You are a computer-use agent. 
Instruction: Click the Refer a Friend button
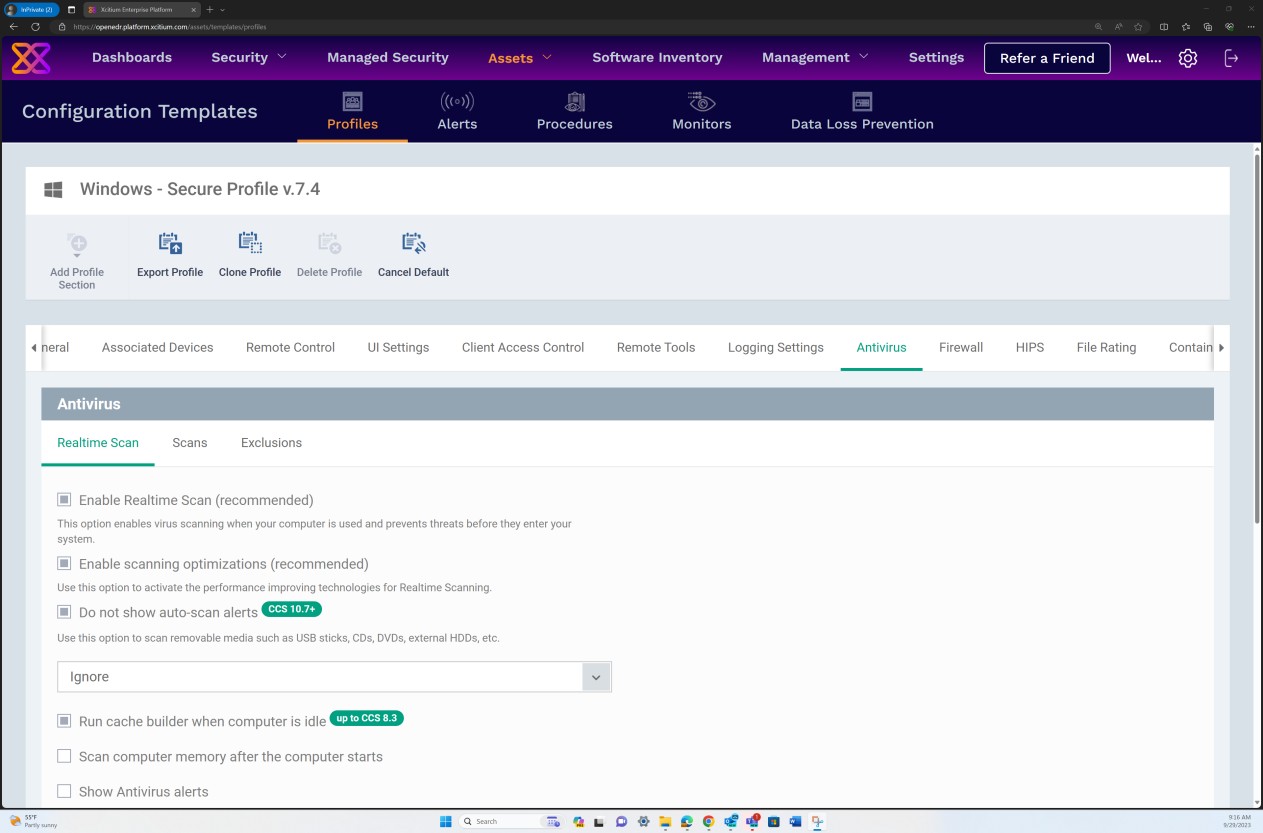coord(1047,58)
